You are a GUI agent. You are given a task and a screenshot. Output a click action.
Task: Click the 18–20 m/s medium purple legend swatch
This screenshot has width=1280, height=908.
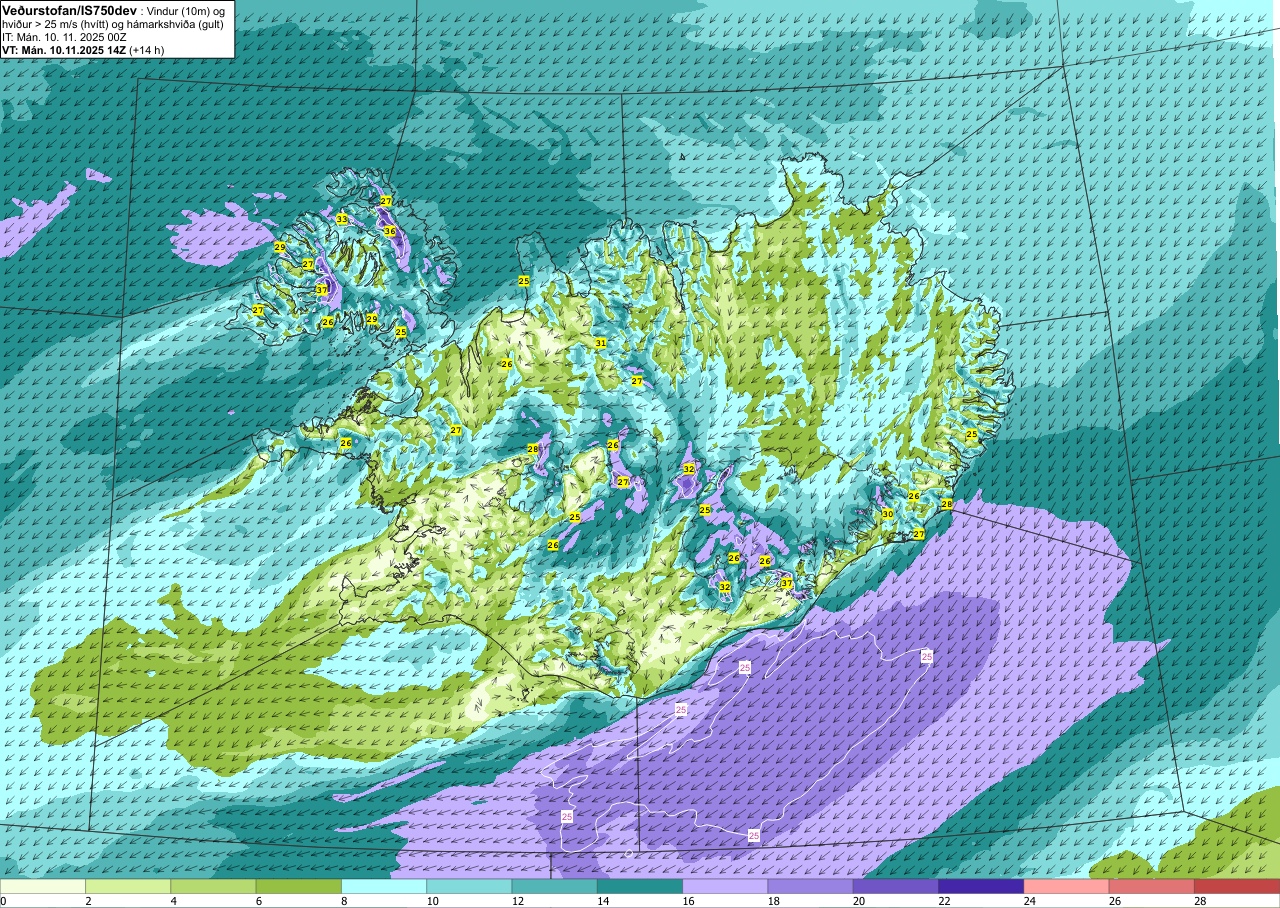coord(811,886)
